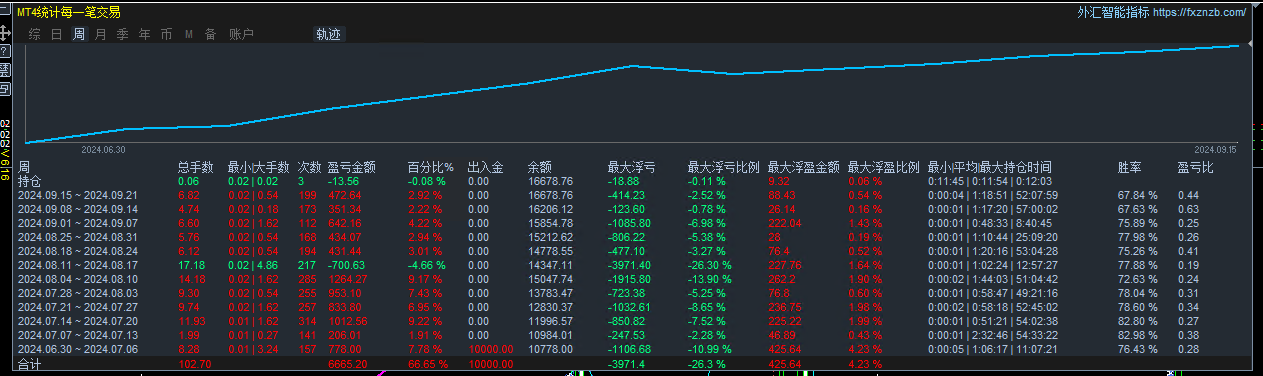Open the 季 quarterly tab
The height and width of the screenshot is (376, 1263).
[123, 34]
